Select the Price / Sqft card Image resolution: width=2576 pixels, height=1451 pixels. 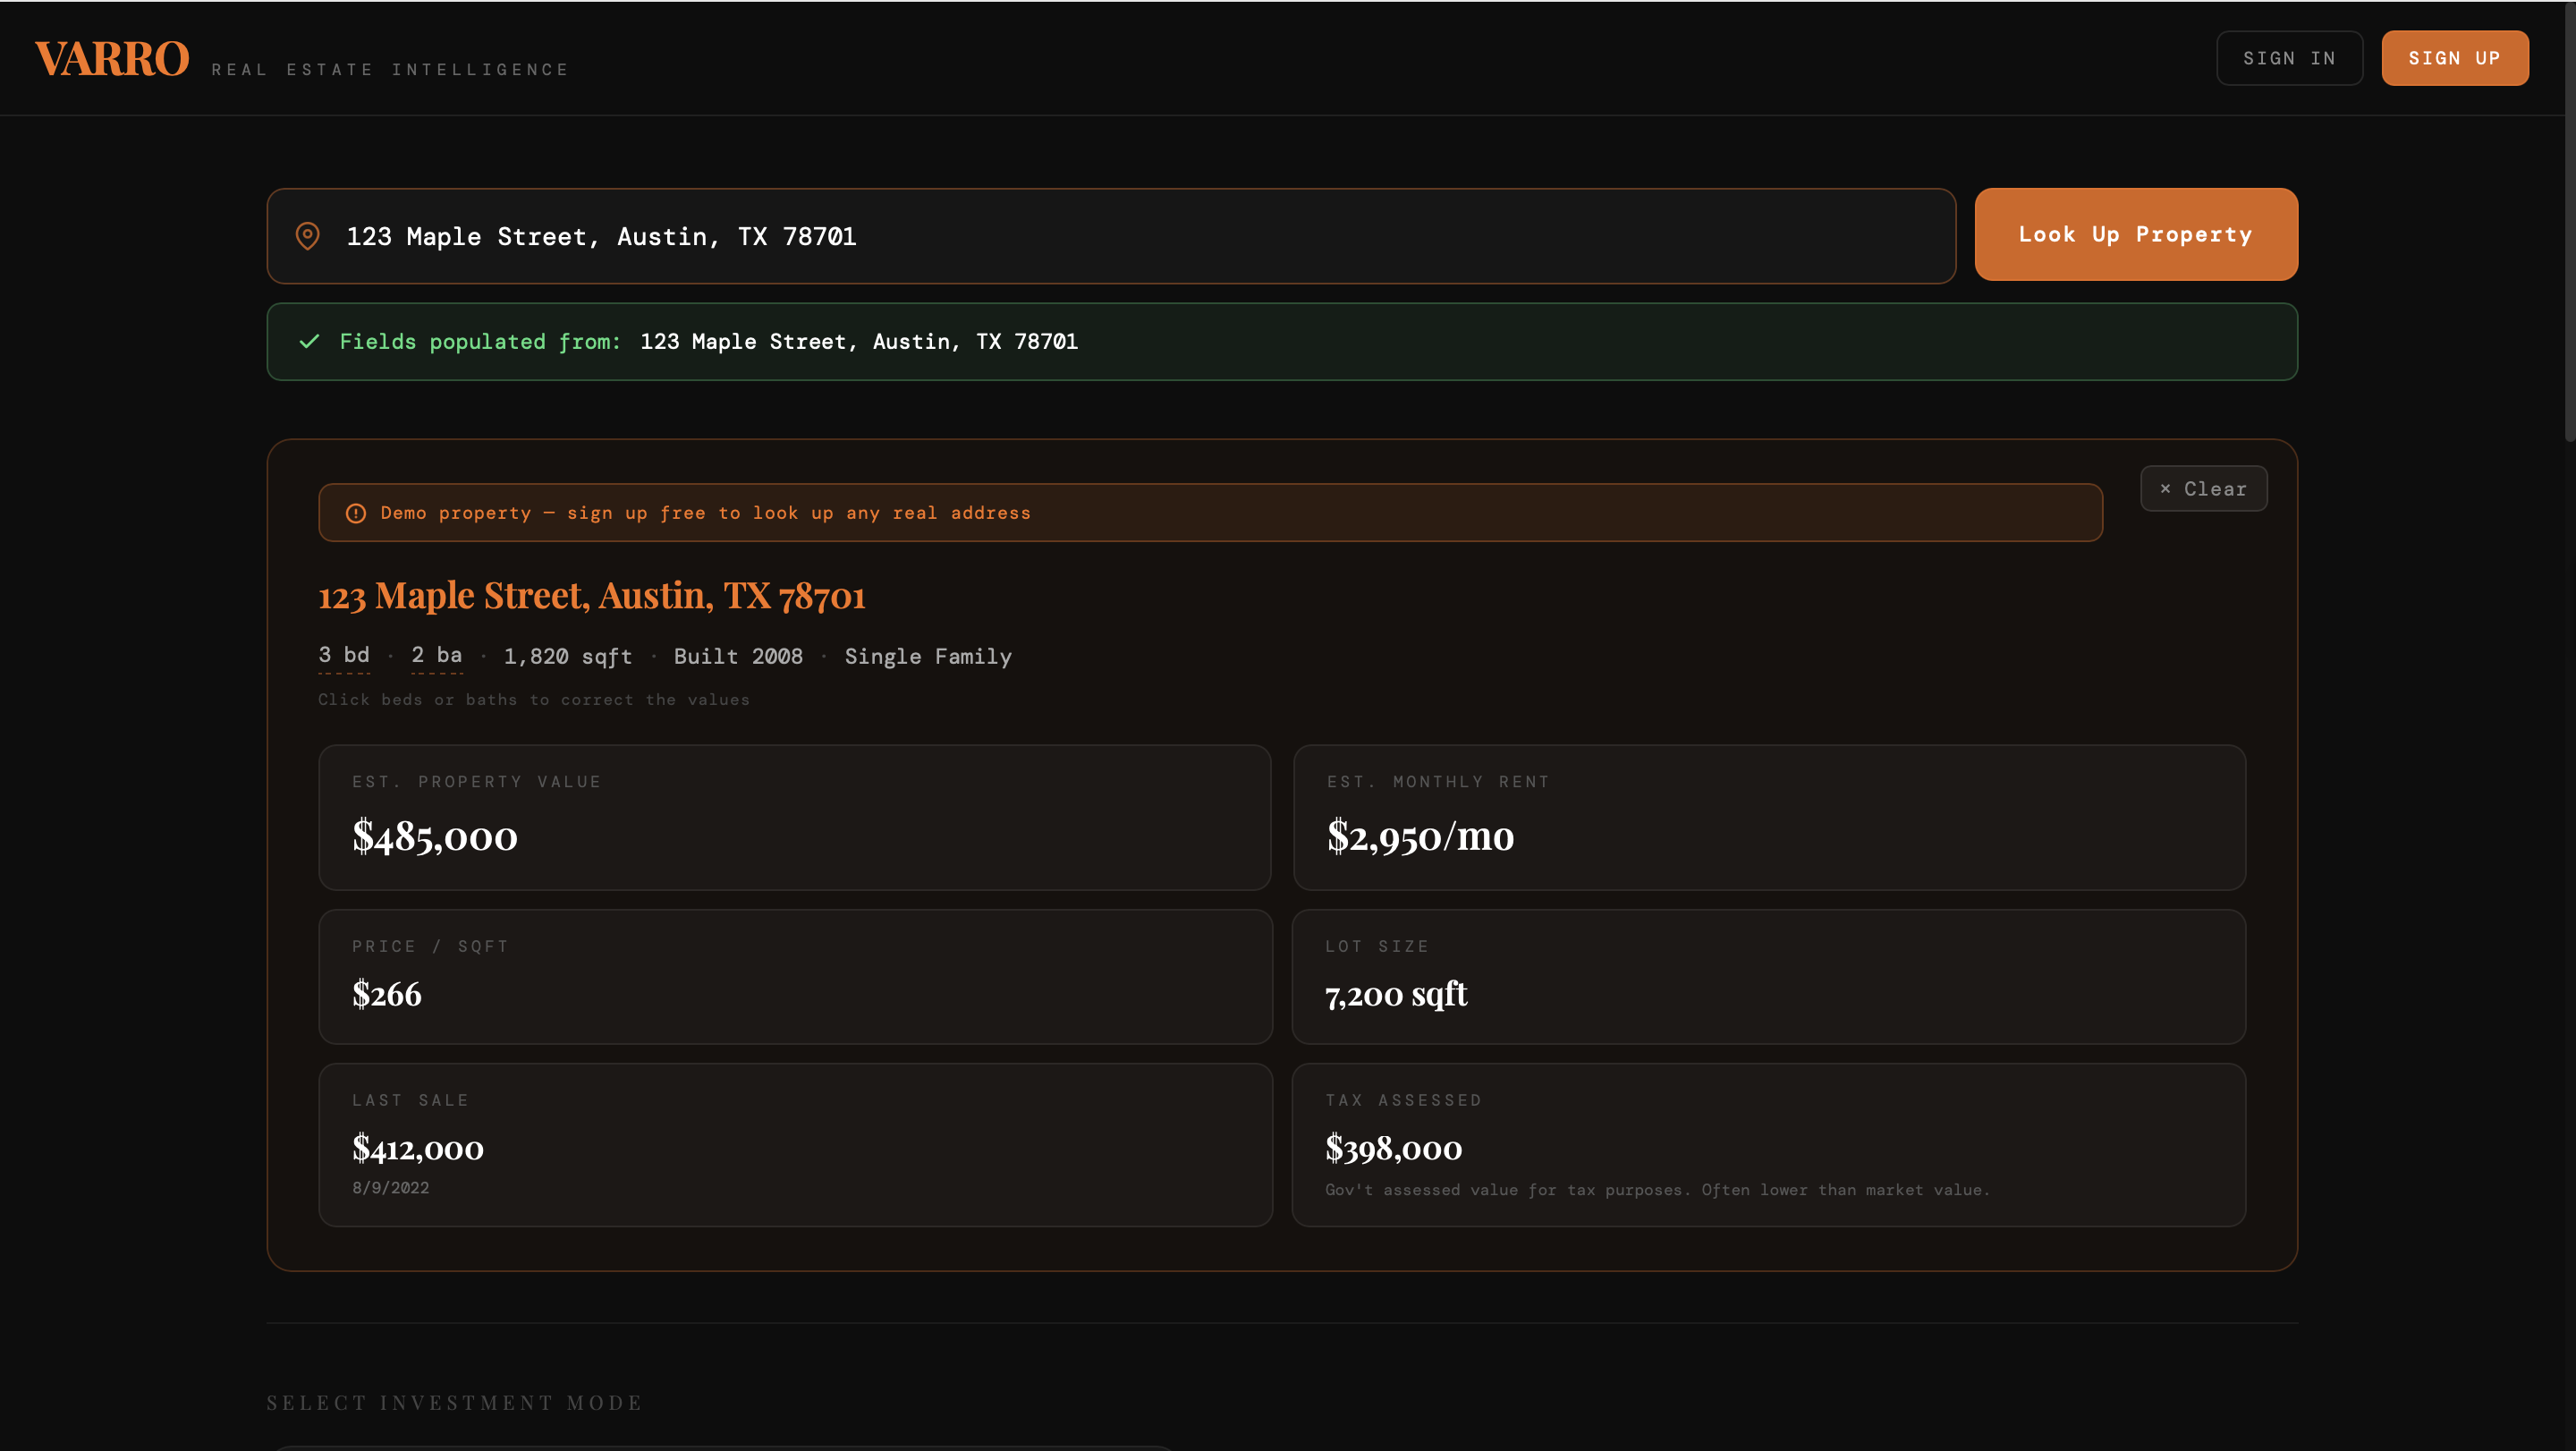pos(794,976)
